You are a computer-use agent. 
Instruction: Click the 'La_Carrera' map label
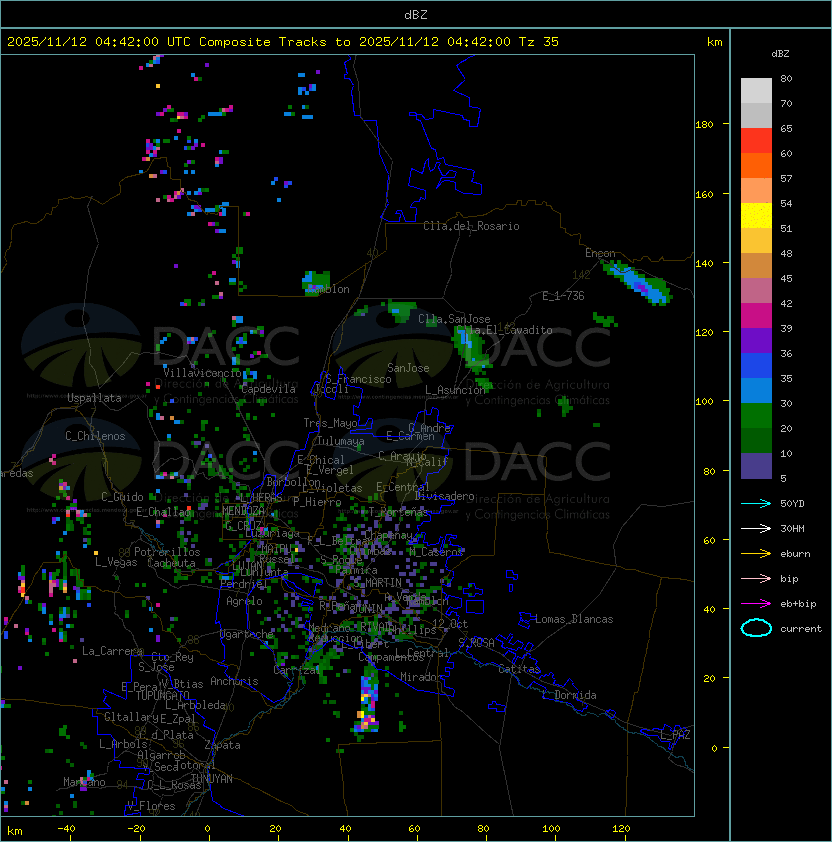tap(112, 651)
